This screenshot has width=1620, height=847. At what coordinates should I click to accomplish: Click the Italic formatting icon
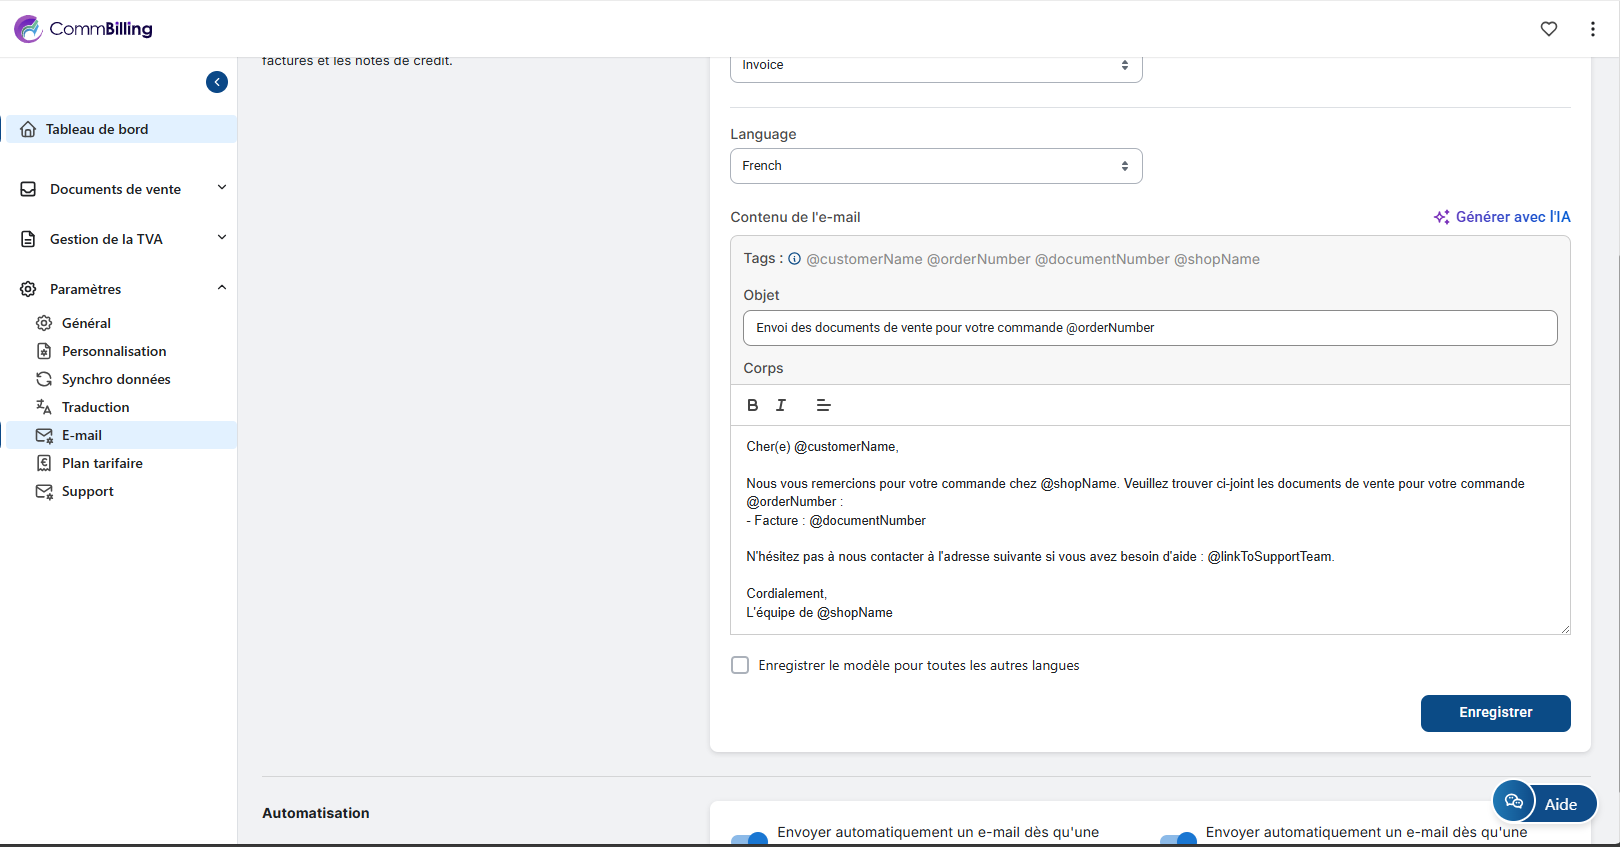pyautogui.click(x=781, y=405)
